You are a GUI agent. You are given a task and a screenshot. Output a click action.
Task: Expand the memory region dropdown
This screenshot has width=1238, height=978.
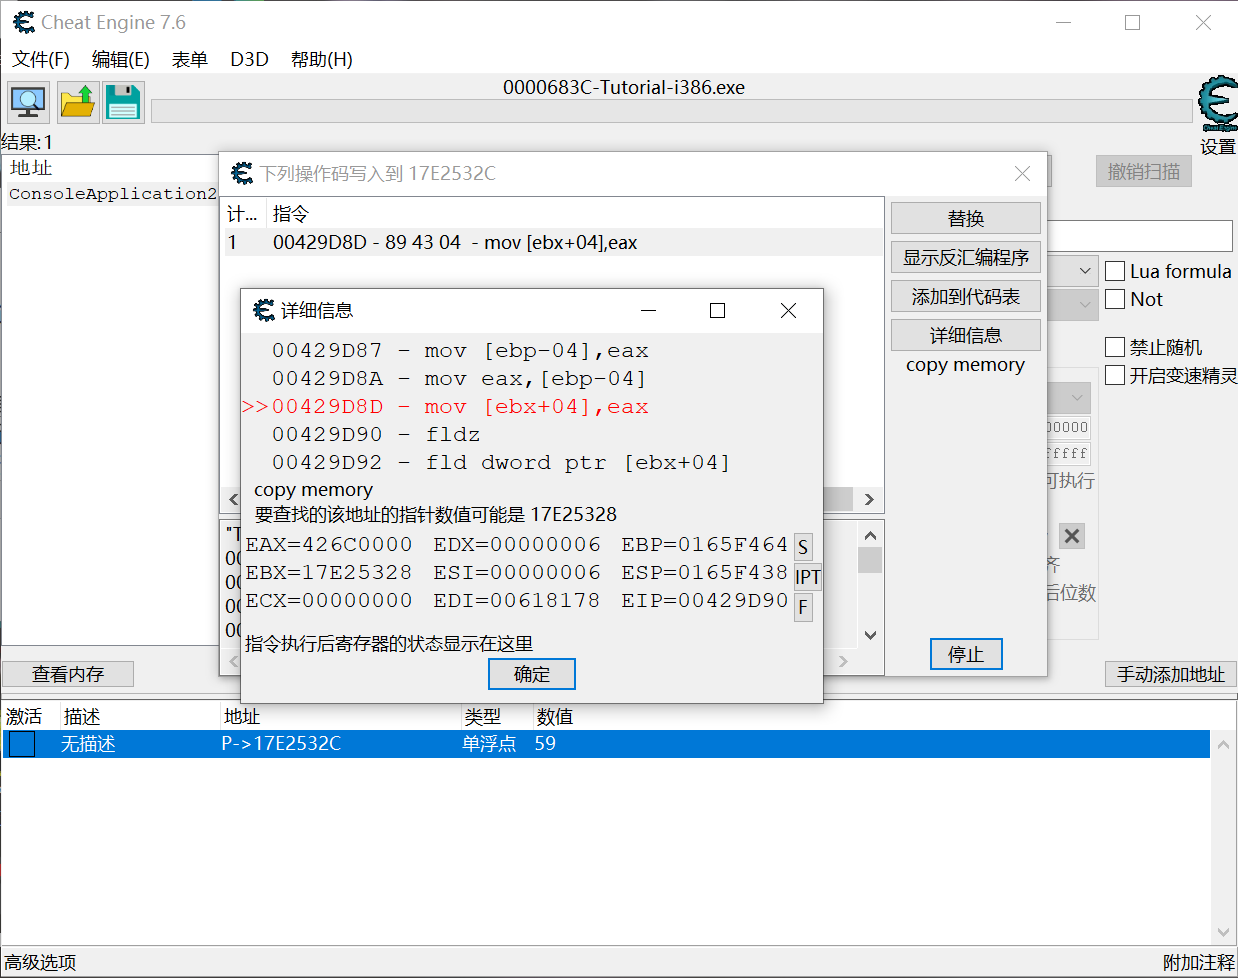(x=1077, y=397)
